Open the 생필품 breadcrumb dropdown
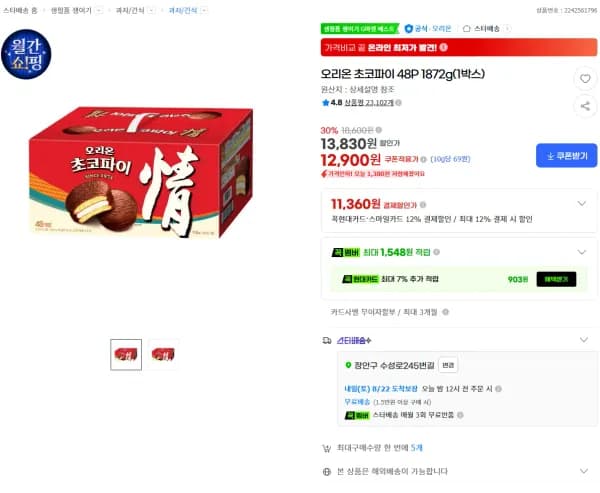Image resolution: width=600 pixels, height=493 pixels. 99,10
